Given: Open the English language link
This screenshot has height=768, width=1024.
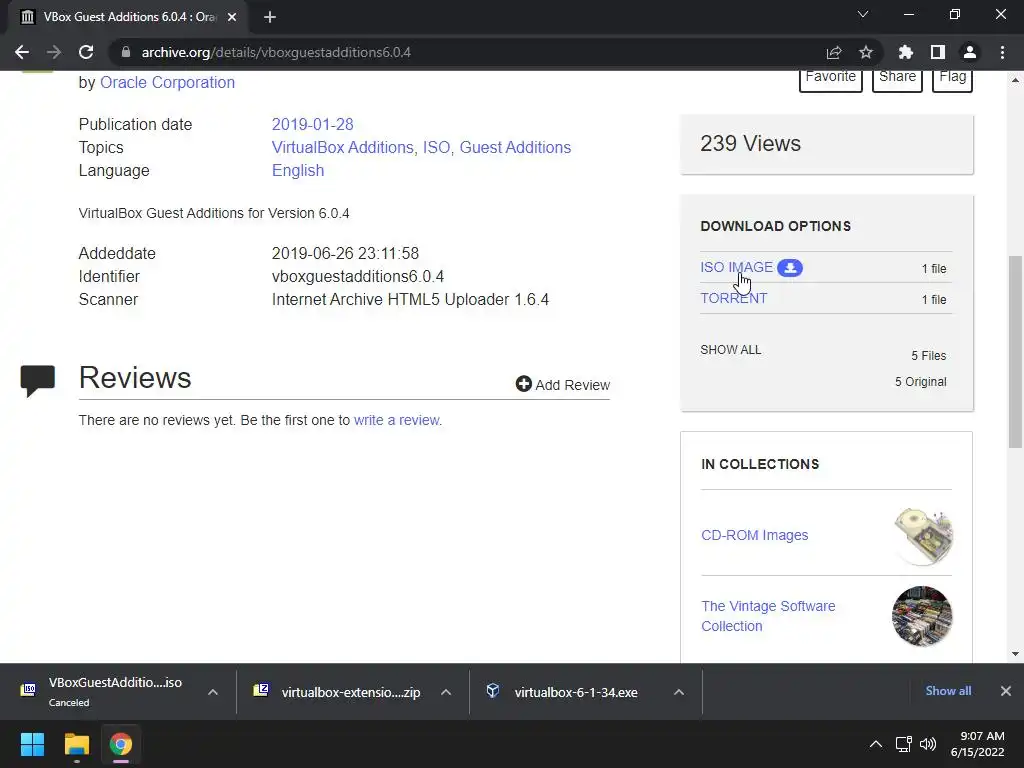Looking at the screenshot, I should coord(298,170).
